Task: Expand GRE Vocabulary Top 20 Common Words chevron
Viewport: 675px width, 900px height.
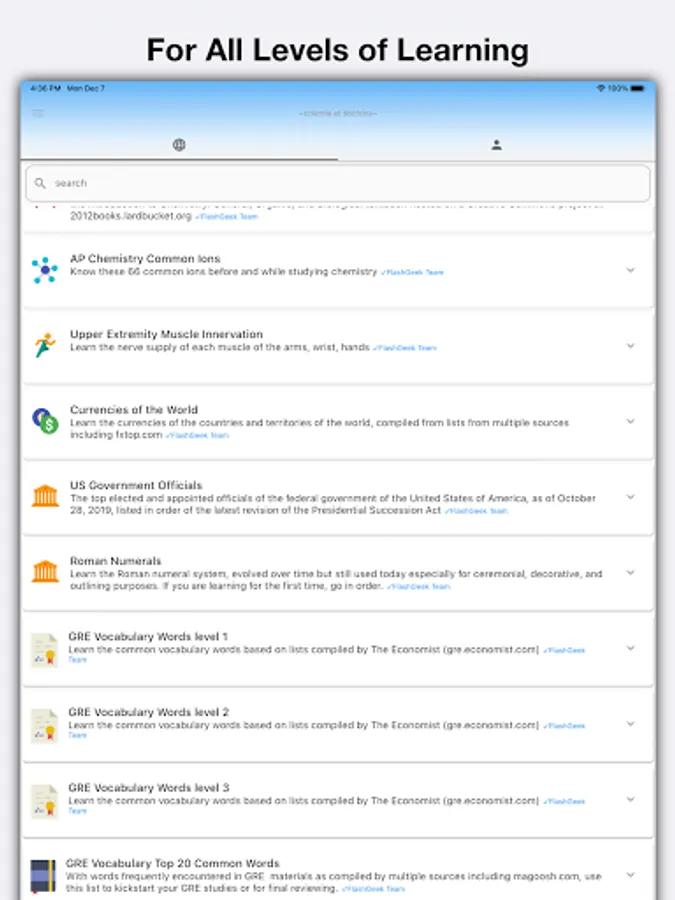Action: pyautogui.click(x=630, y=875)
